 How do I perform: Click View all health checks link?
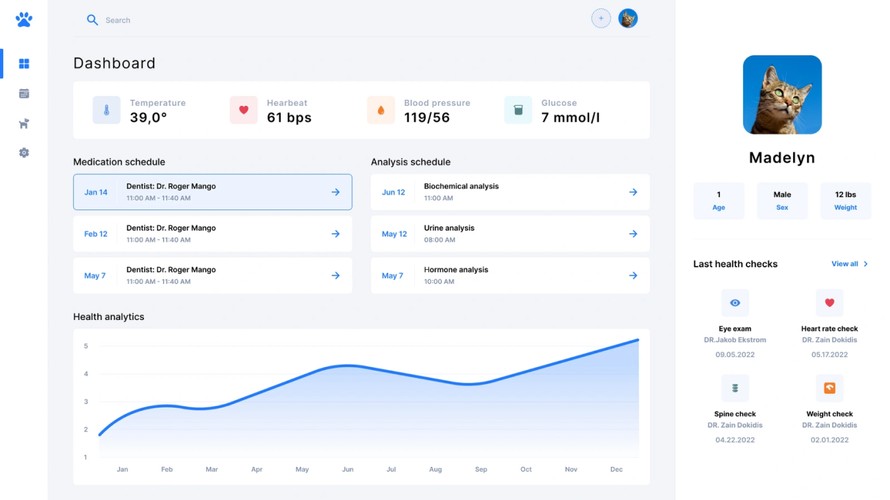[849, 264]
